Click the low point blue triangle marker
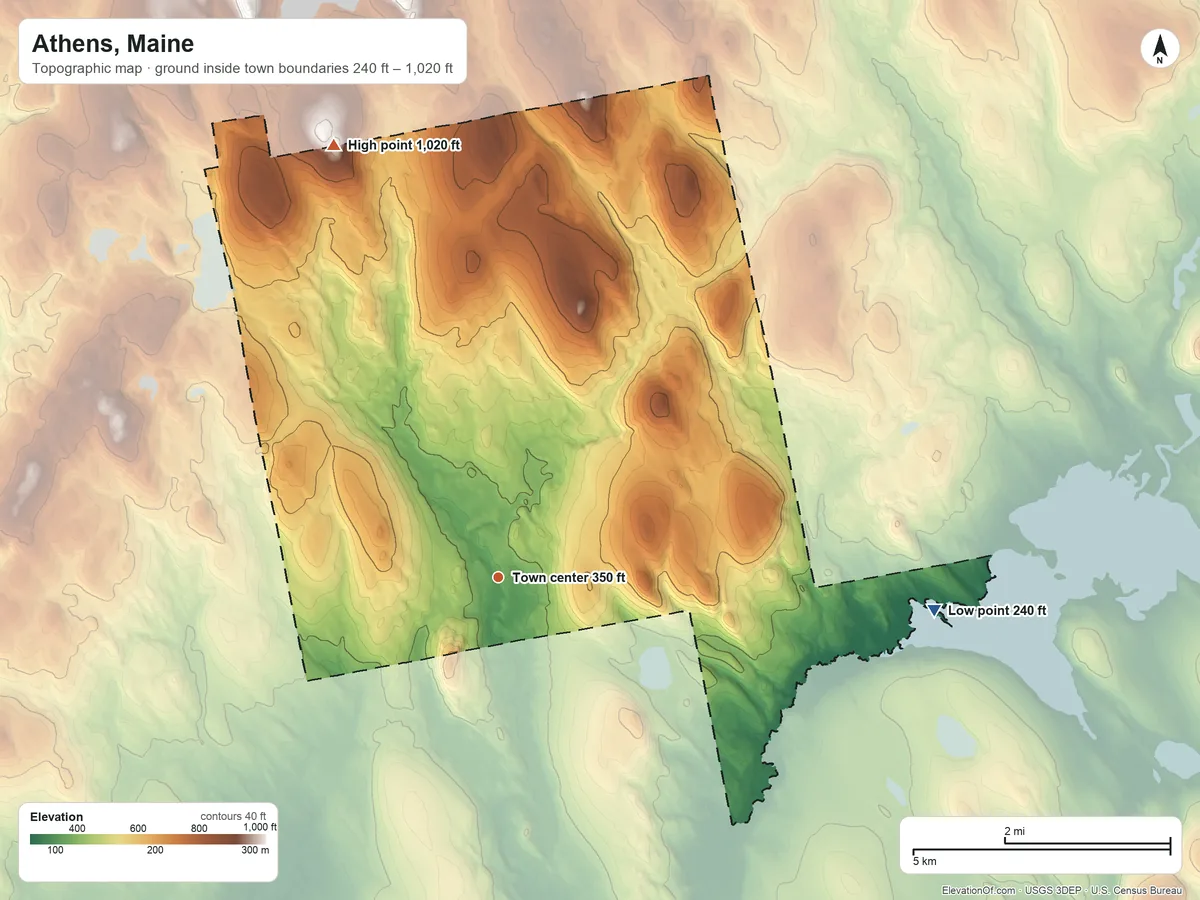Viewport: 1200px width, 900px height. pos(934,610)
